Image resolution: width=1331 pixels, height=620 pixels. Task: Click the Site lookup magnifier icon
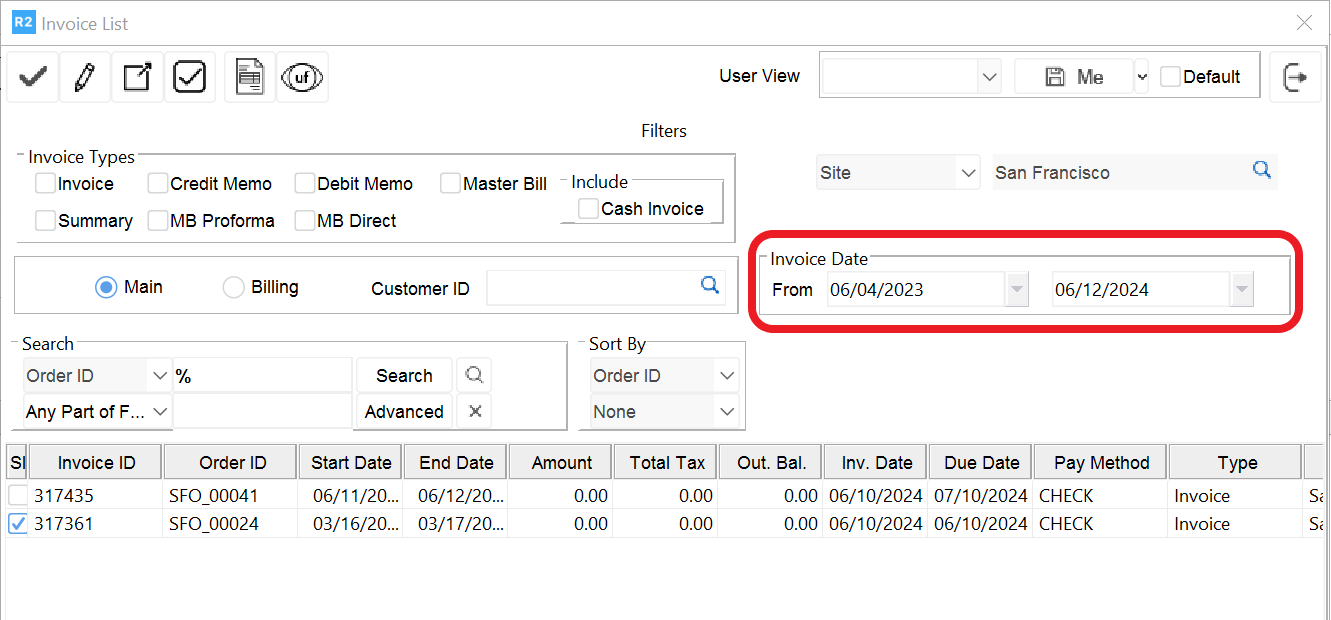tap(1262, 171)
